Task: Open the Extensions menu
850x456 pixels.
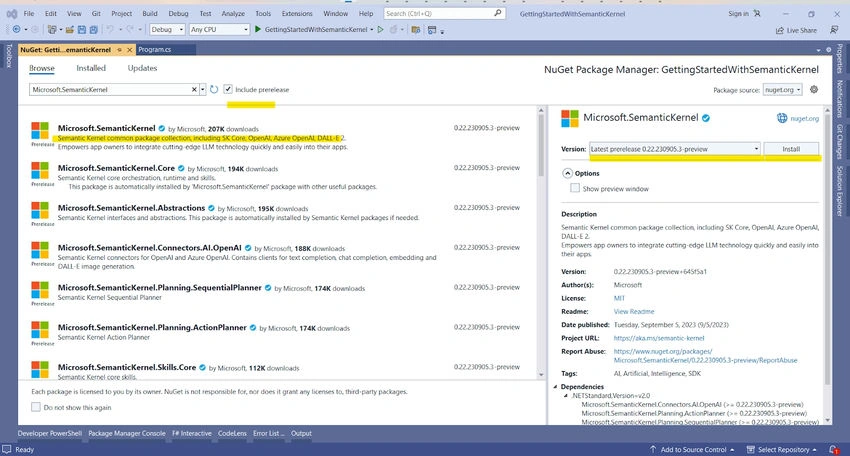Action: coord(297,14)
